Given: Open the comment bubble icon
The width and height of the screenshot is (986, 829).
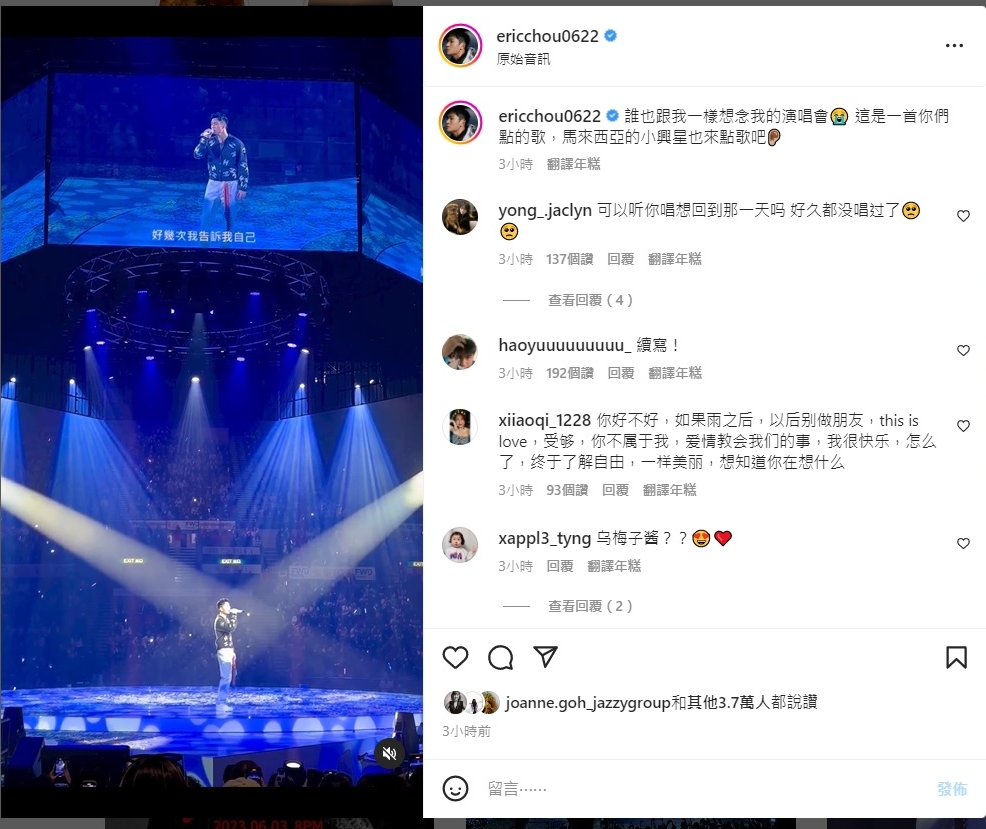Looking at the screenshot, I should [501, 657].
